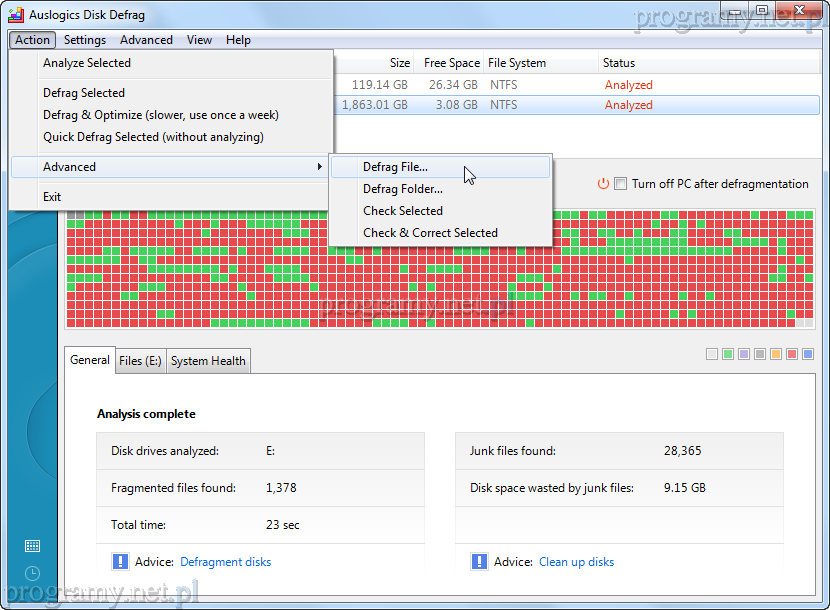Click the exclamation icon beside Clean up disks advice
Viewport: 830px width, 610px height.
[x=478, y=562]
